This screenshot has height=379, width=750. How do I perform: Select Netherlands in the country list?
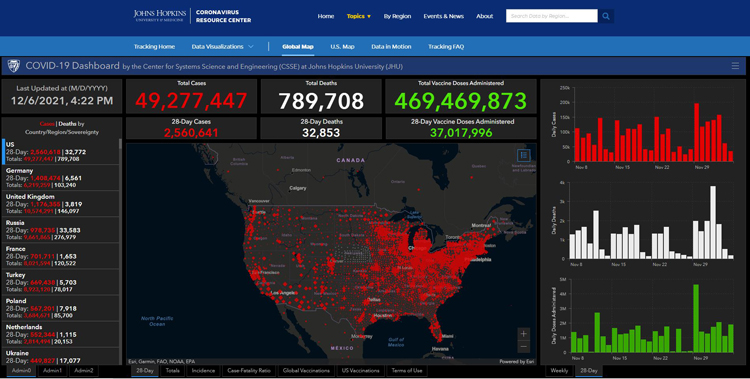tap(61, 334)
